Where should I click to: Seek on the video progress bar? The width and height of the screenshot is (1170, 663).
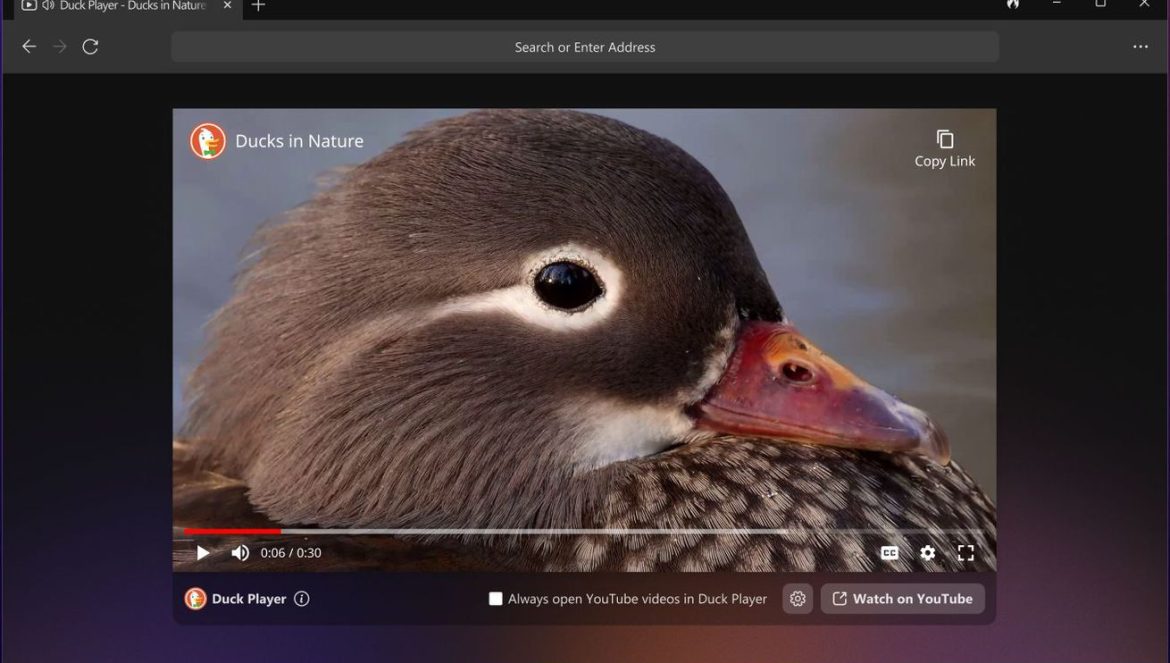tap(584, 532)
